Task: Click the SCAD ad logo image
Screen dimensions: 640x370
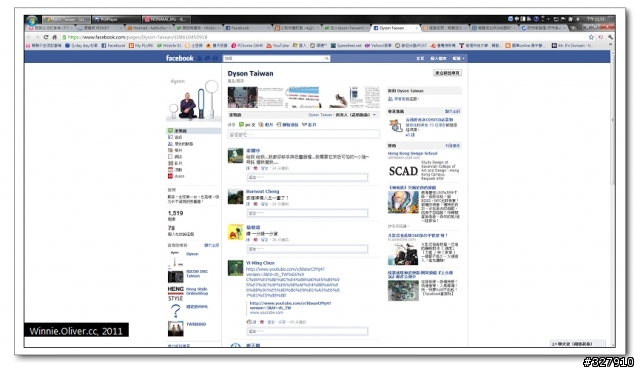Action: coord(403,171)
